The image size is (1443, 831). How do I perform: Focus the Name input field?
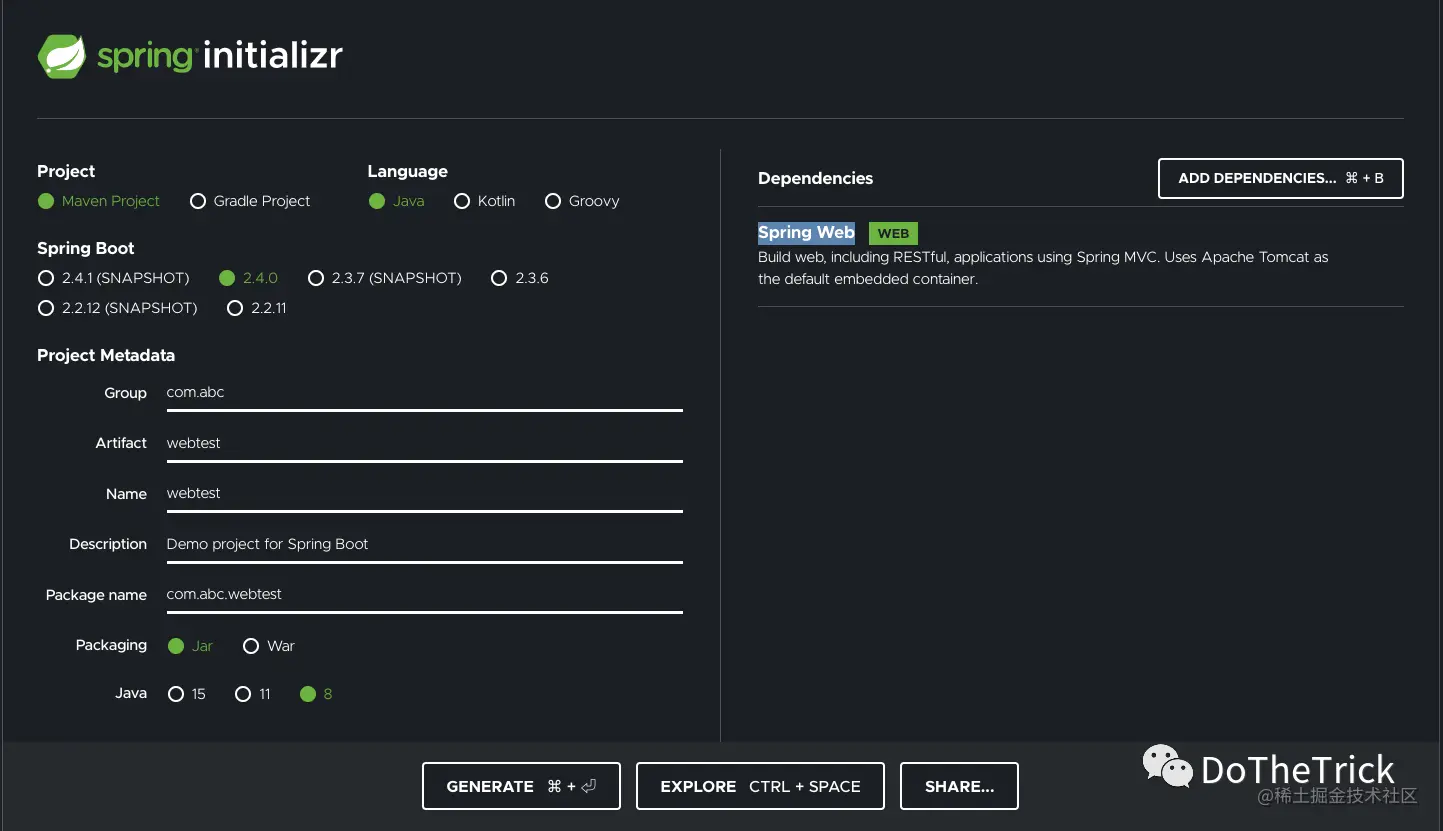pos(424,494)
